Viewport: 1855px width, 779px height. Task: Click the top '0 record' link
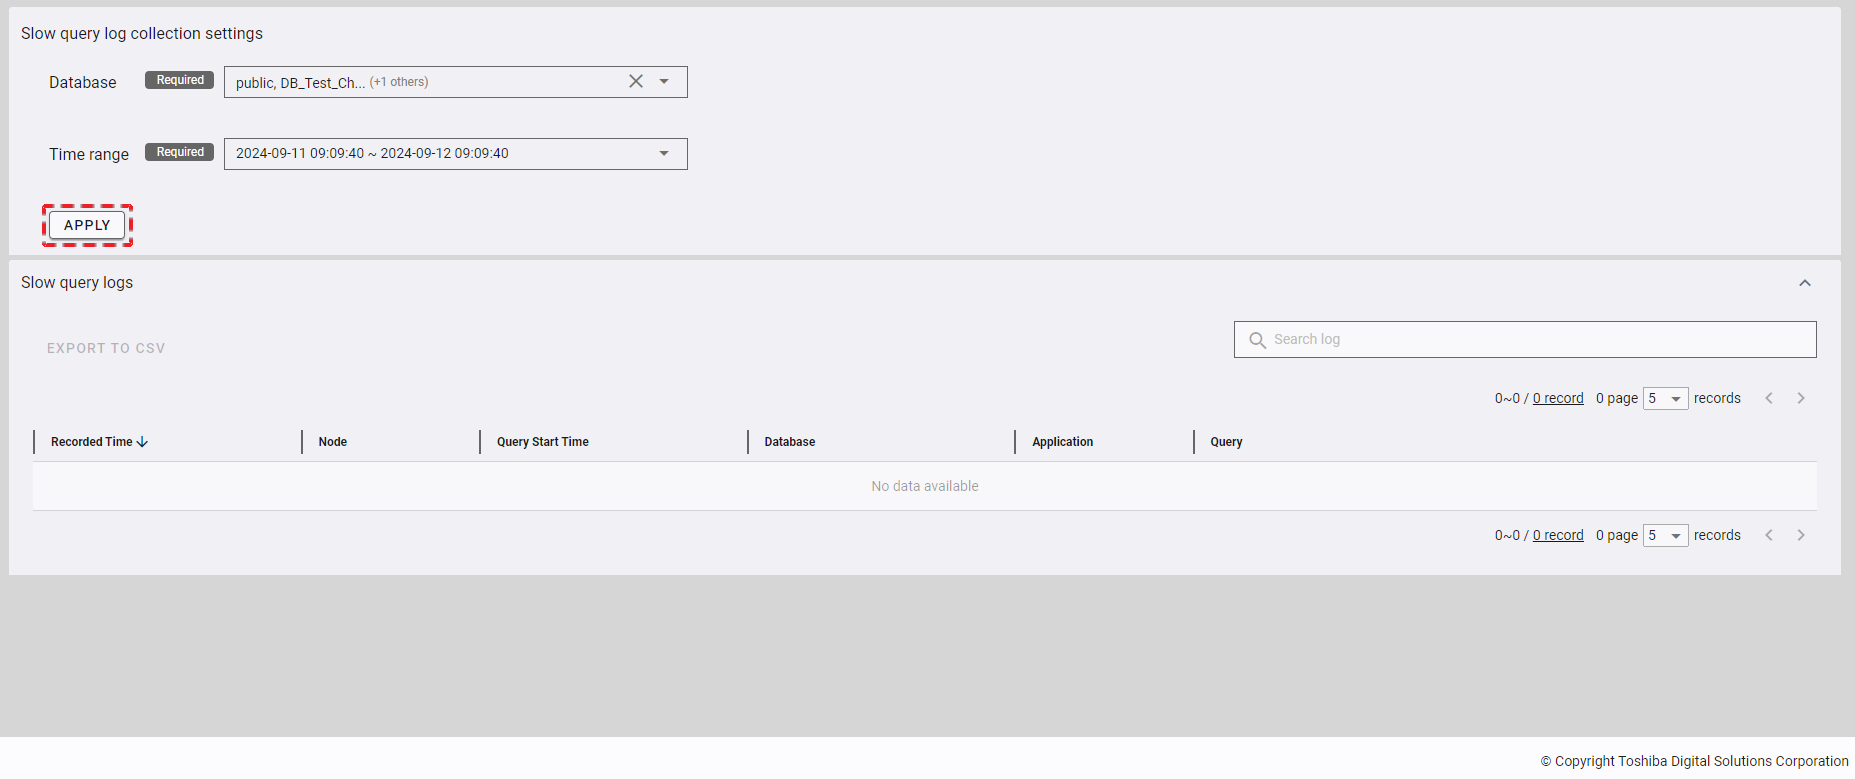1558,399
